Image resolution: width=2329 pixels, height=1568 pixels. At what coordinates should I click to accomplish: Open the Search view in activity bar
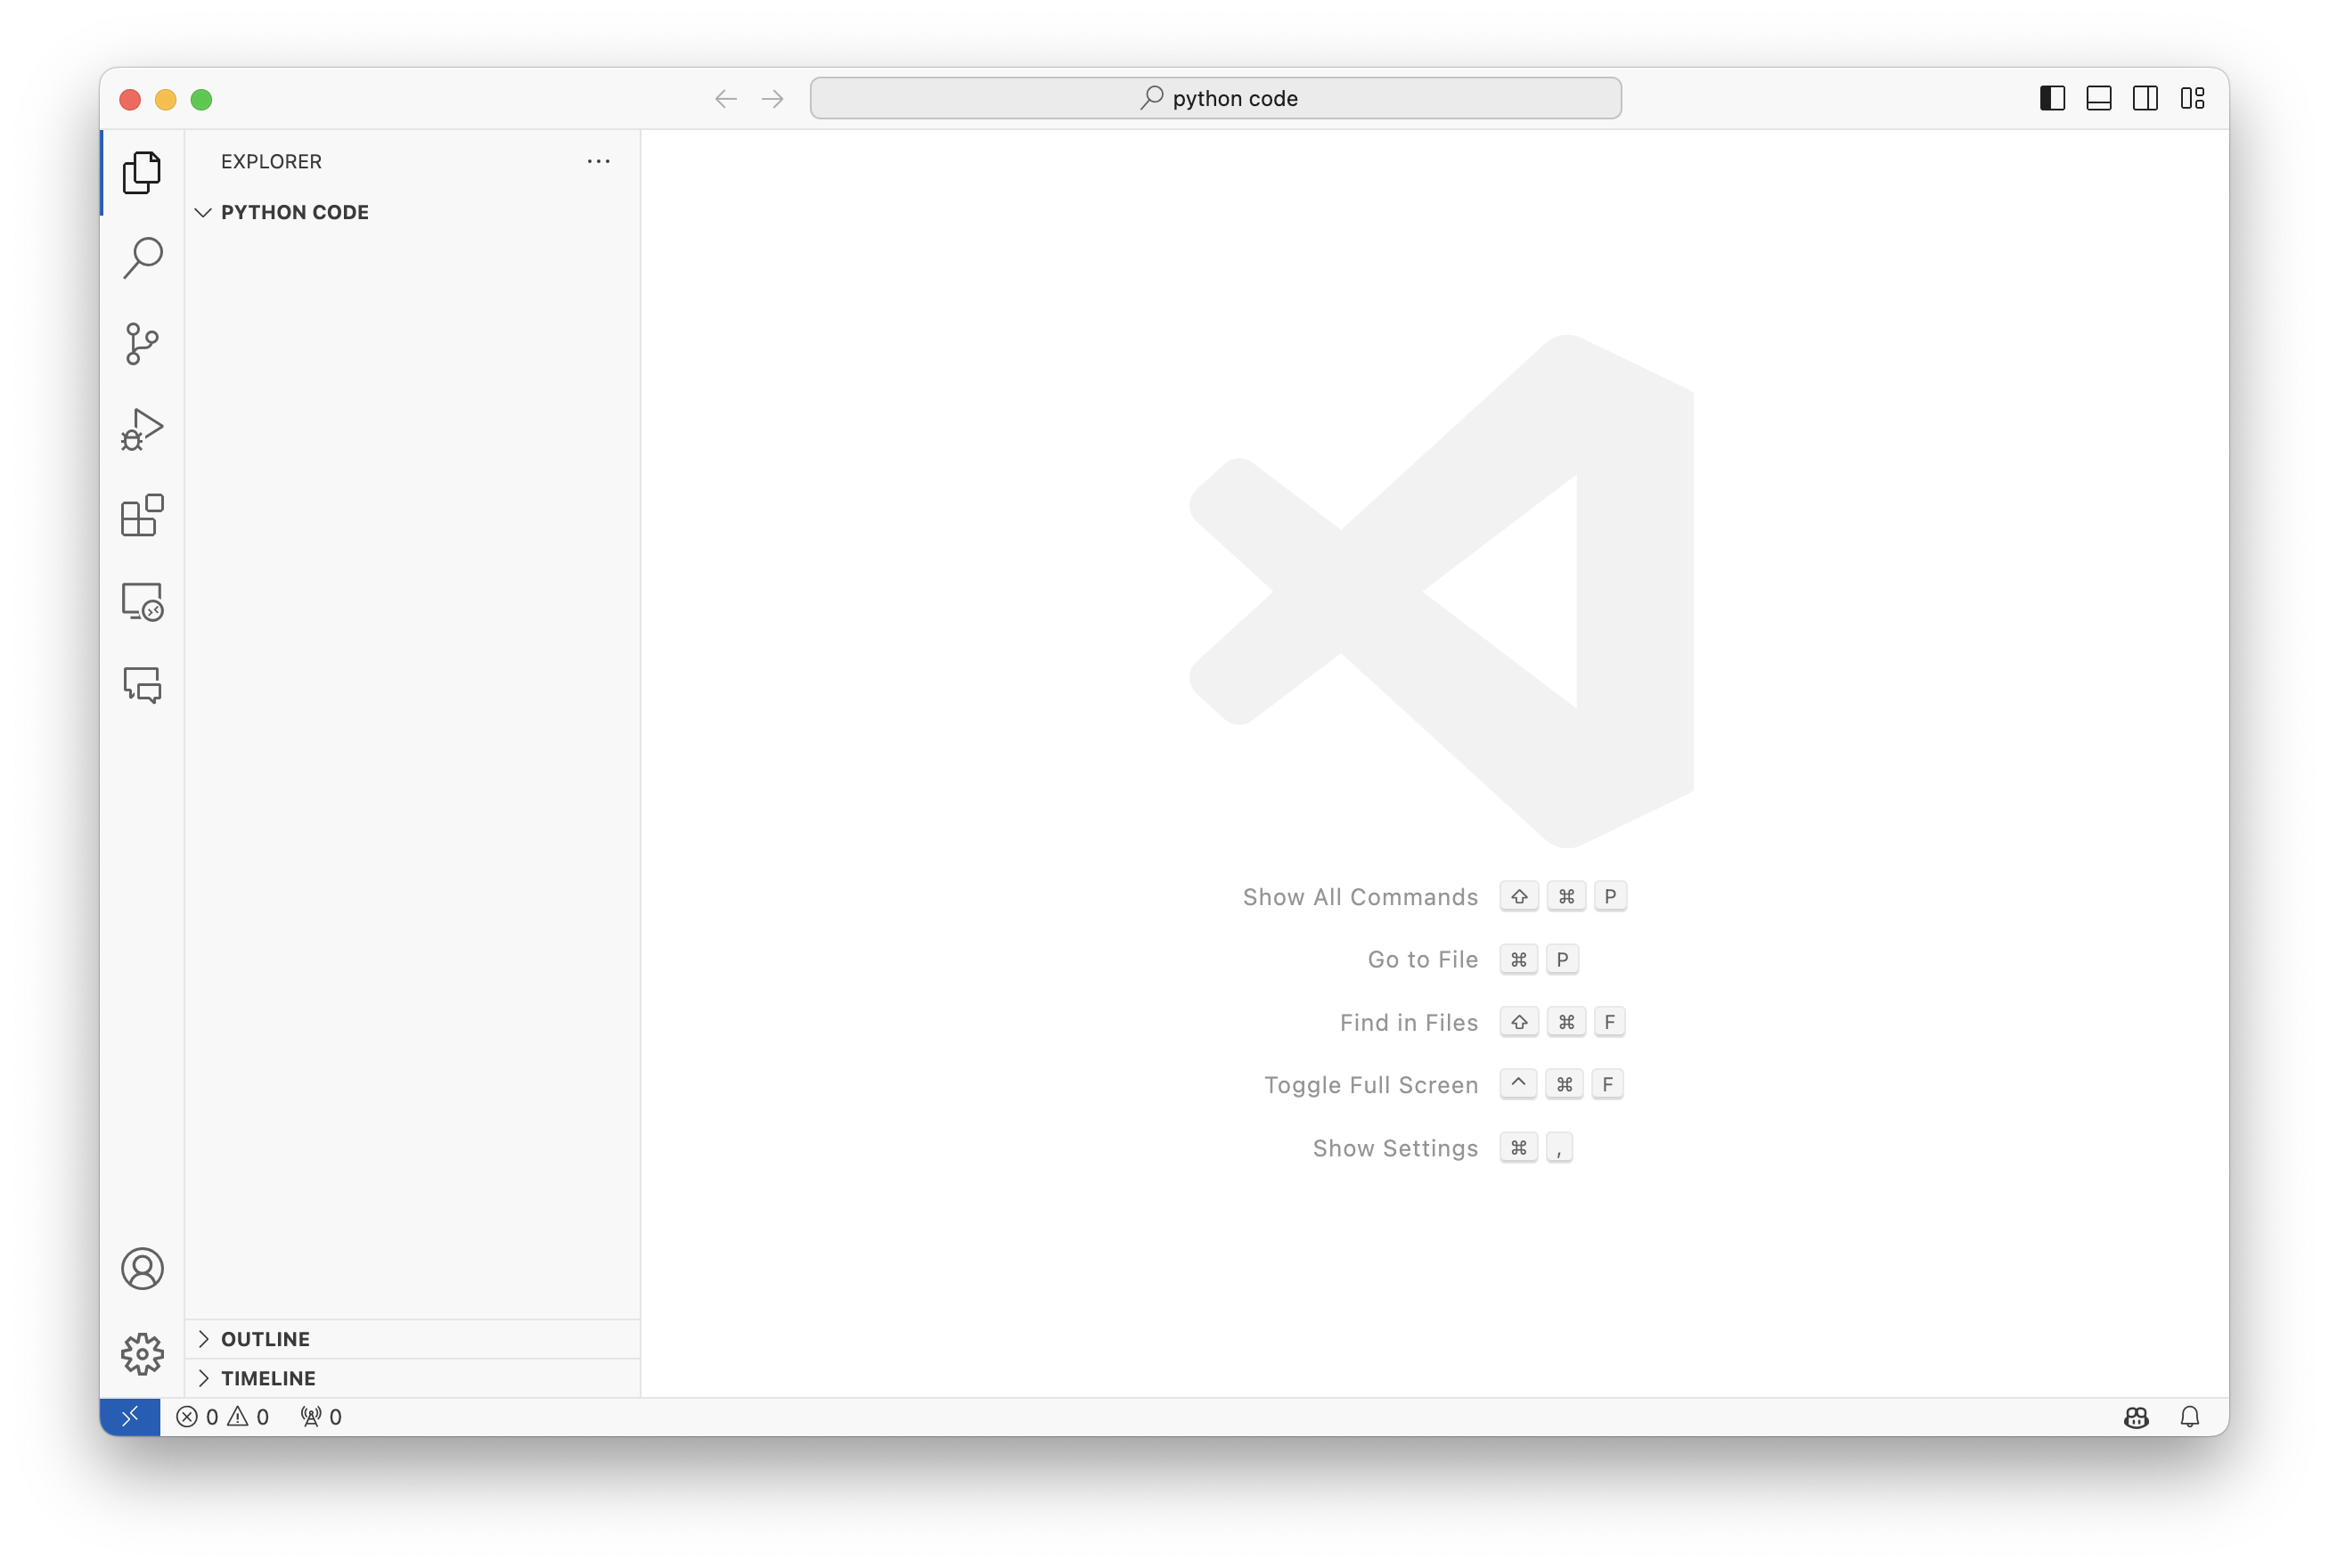tap(142, 258)
